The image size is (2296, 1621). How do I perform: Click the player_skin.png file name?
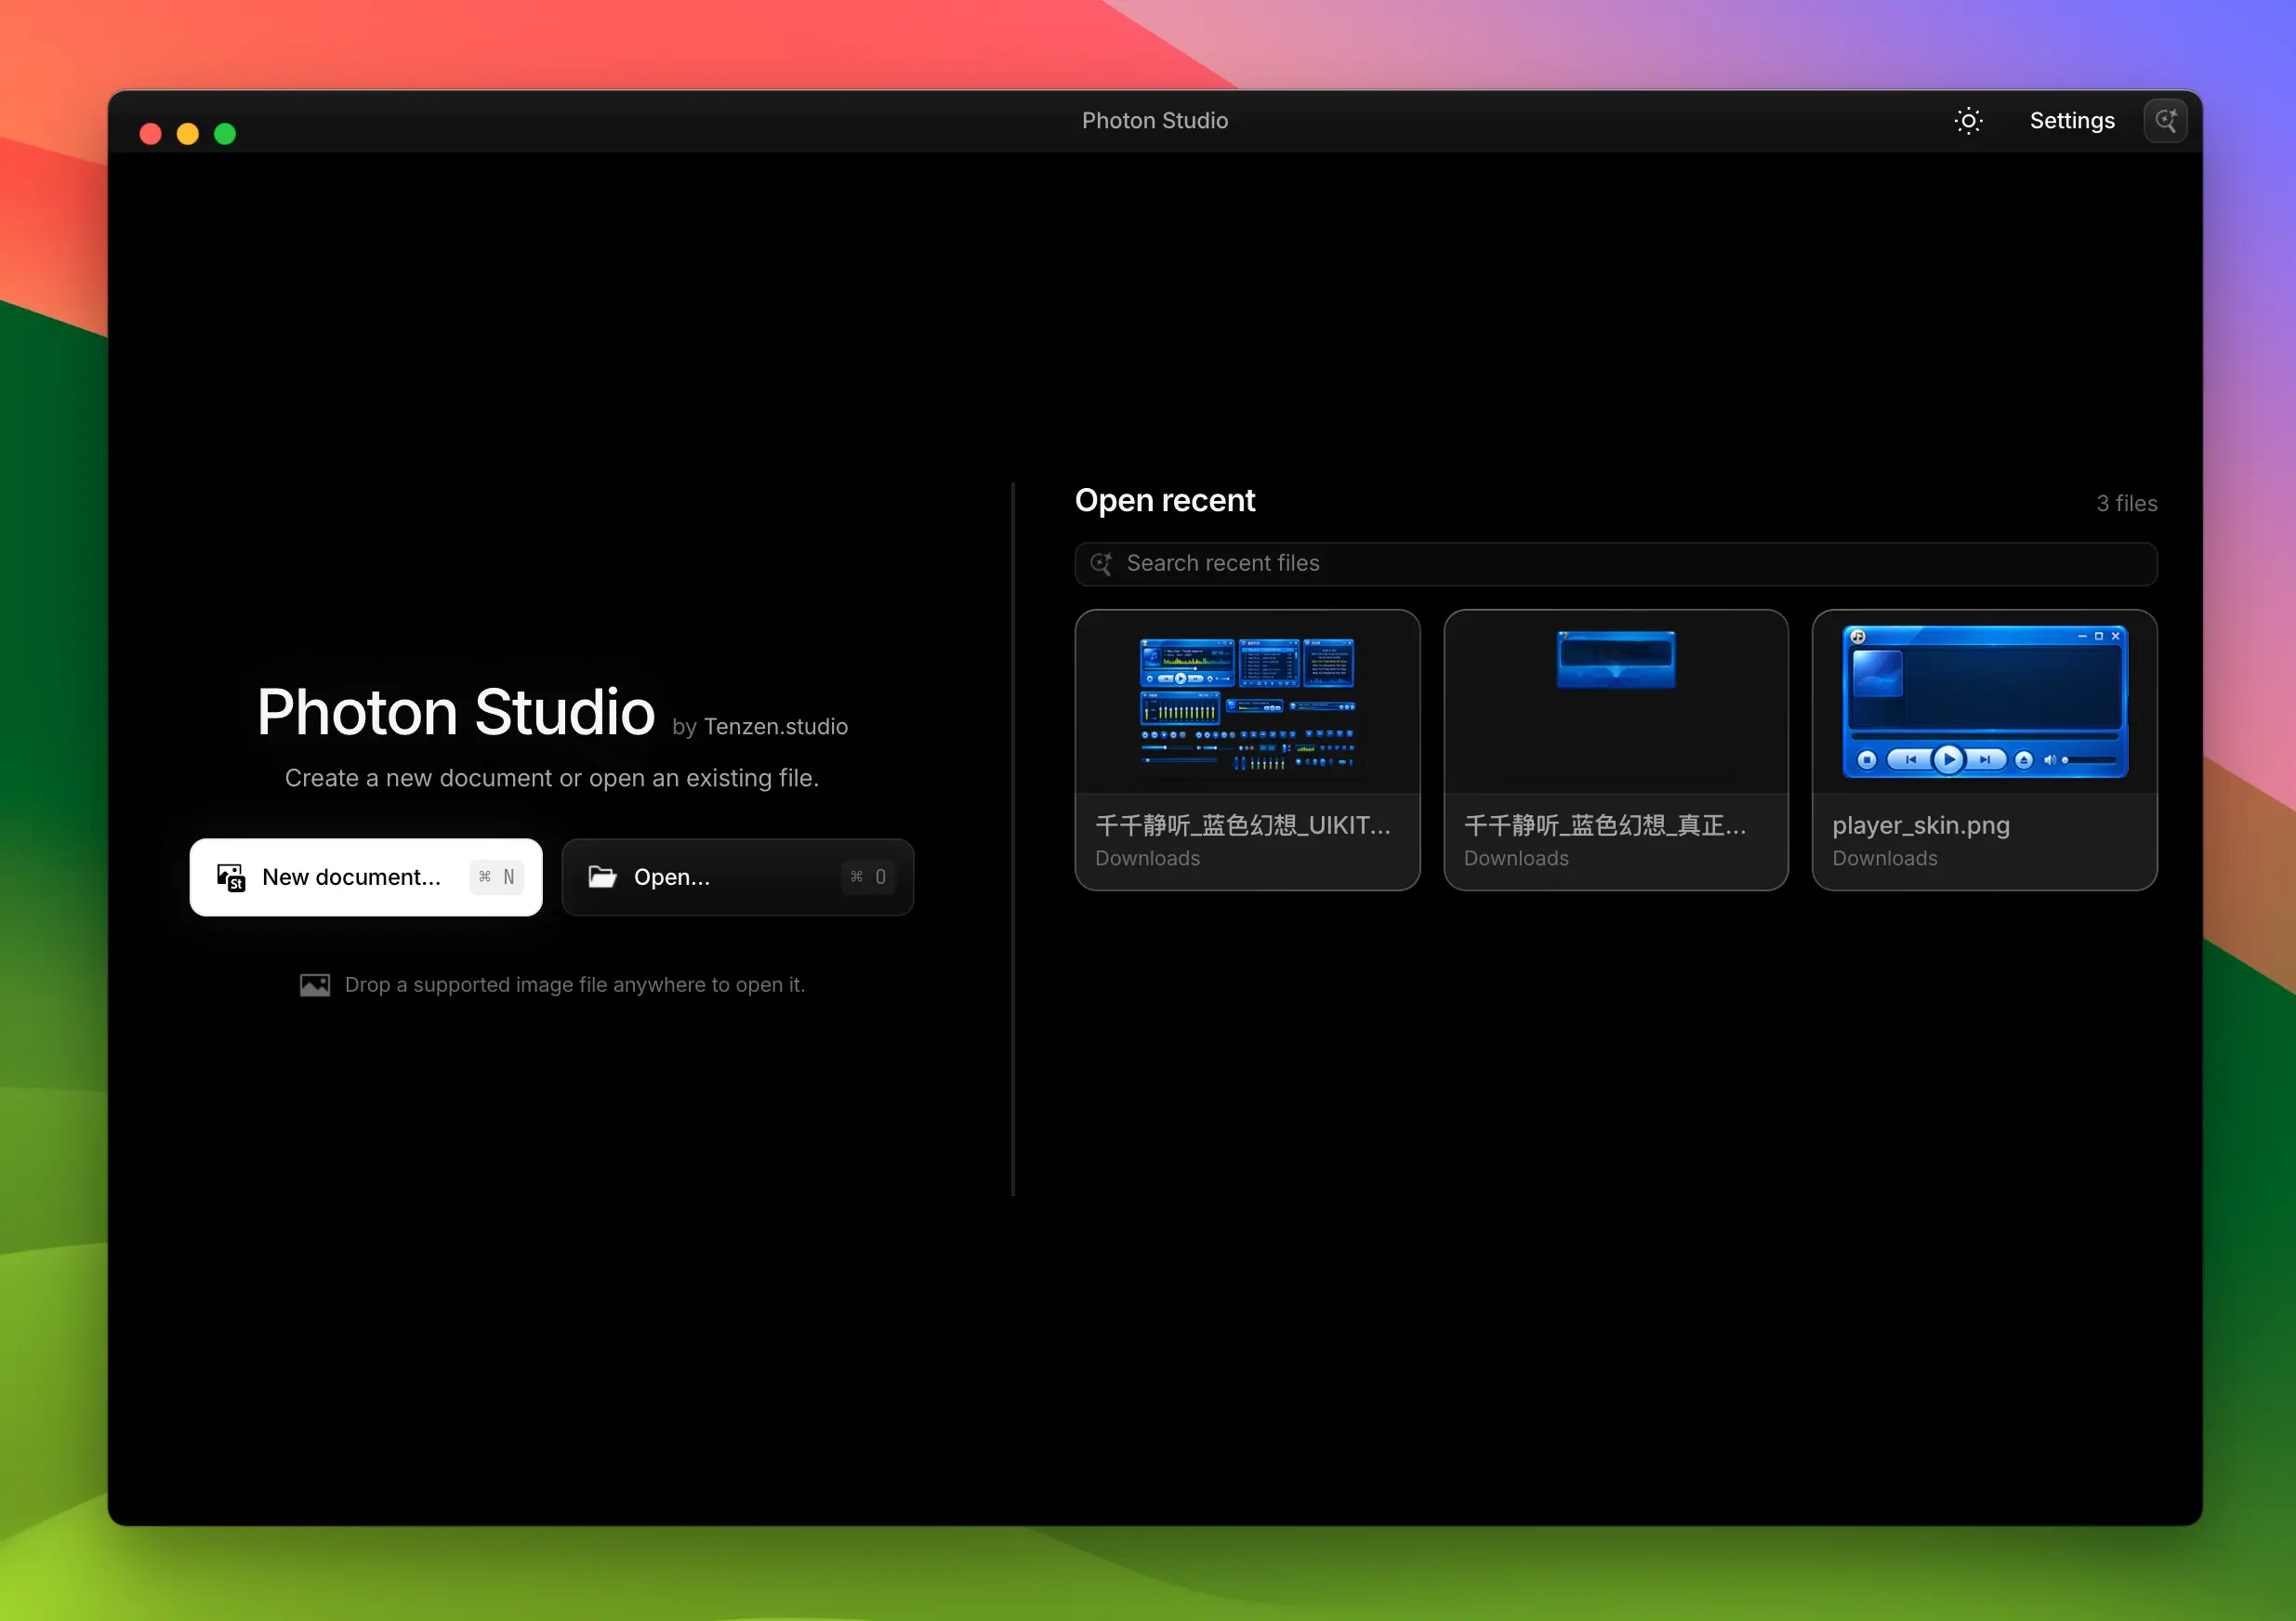1921,826
